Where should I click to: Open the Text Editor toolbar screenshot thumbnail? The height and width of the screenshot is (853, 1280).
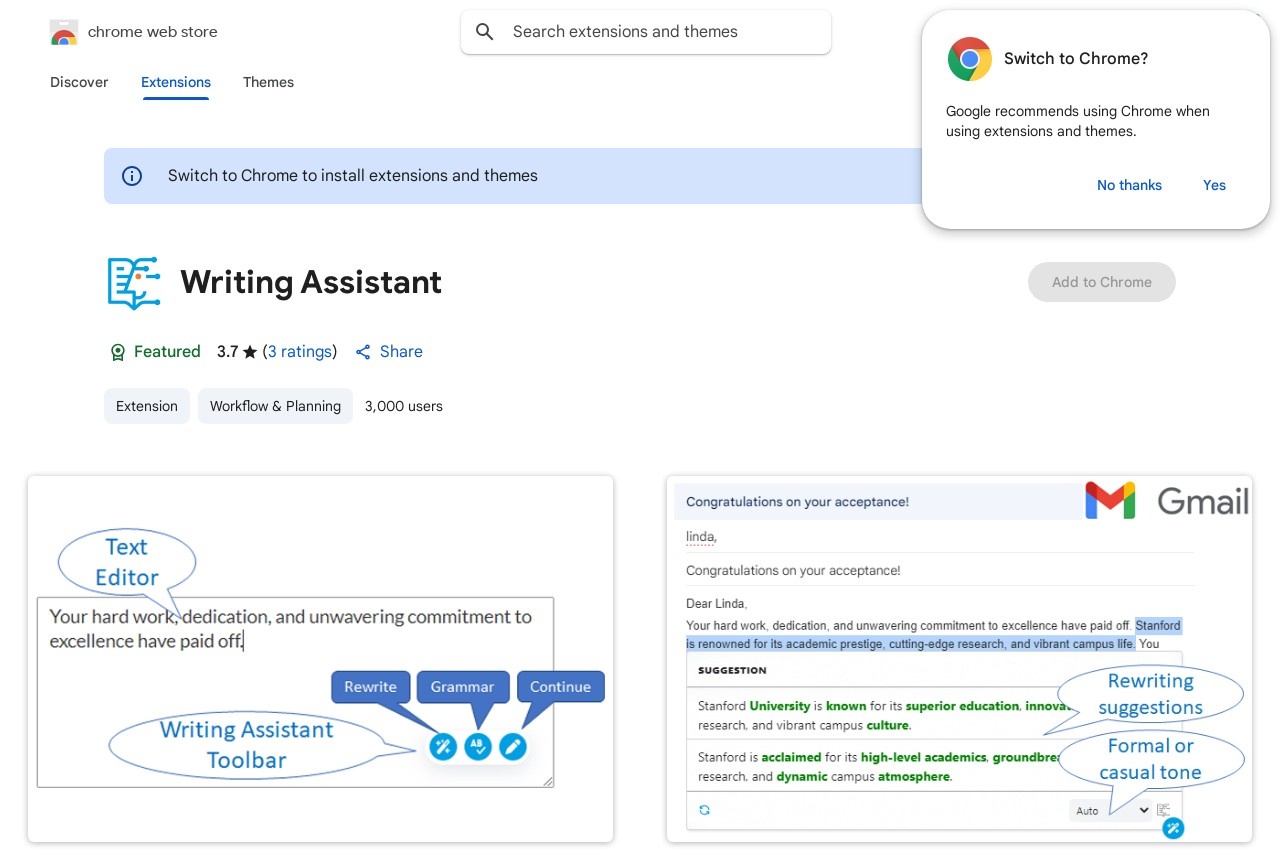320,659
